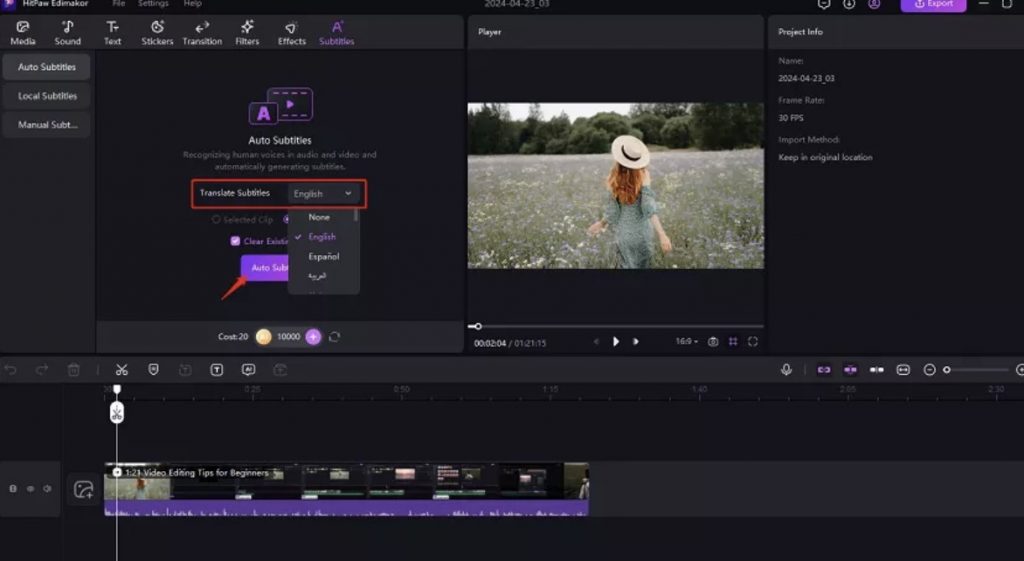Image resolution: width=1024 pixels, height=561 pixels.
Task: Toggle track visibility eye icon
Action: (30, 489)
